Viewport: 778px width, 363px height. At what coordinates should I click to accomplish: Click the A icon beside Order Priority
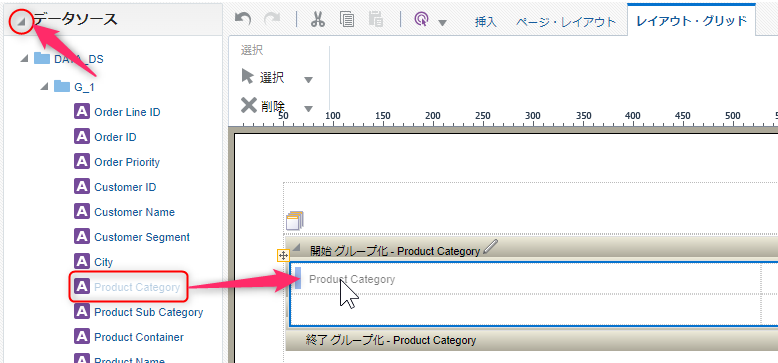point(81,162)
